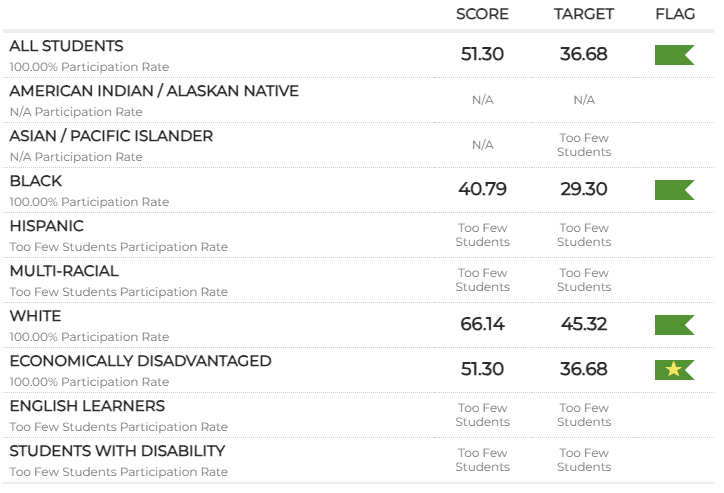The height and width of the screenshot is (493, 724).
Task: Select the WHITE subgroup label
Action: [x=36, y=316]
